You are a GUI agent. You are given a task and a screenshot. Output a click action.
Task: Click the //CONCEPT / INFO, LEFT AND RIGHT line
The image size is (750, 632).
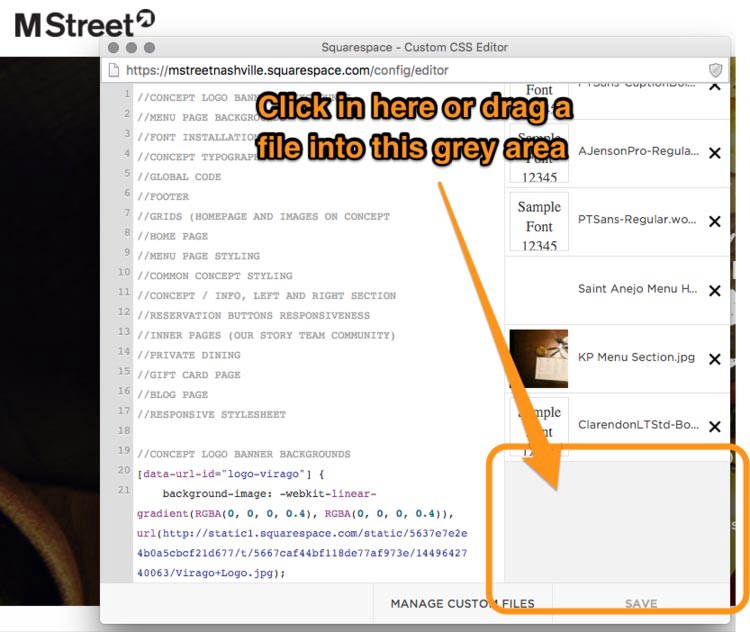pos(266,296)
